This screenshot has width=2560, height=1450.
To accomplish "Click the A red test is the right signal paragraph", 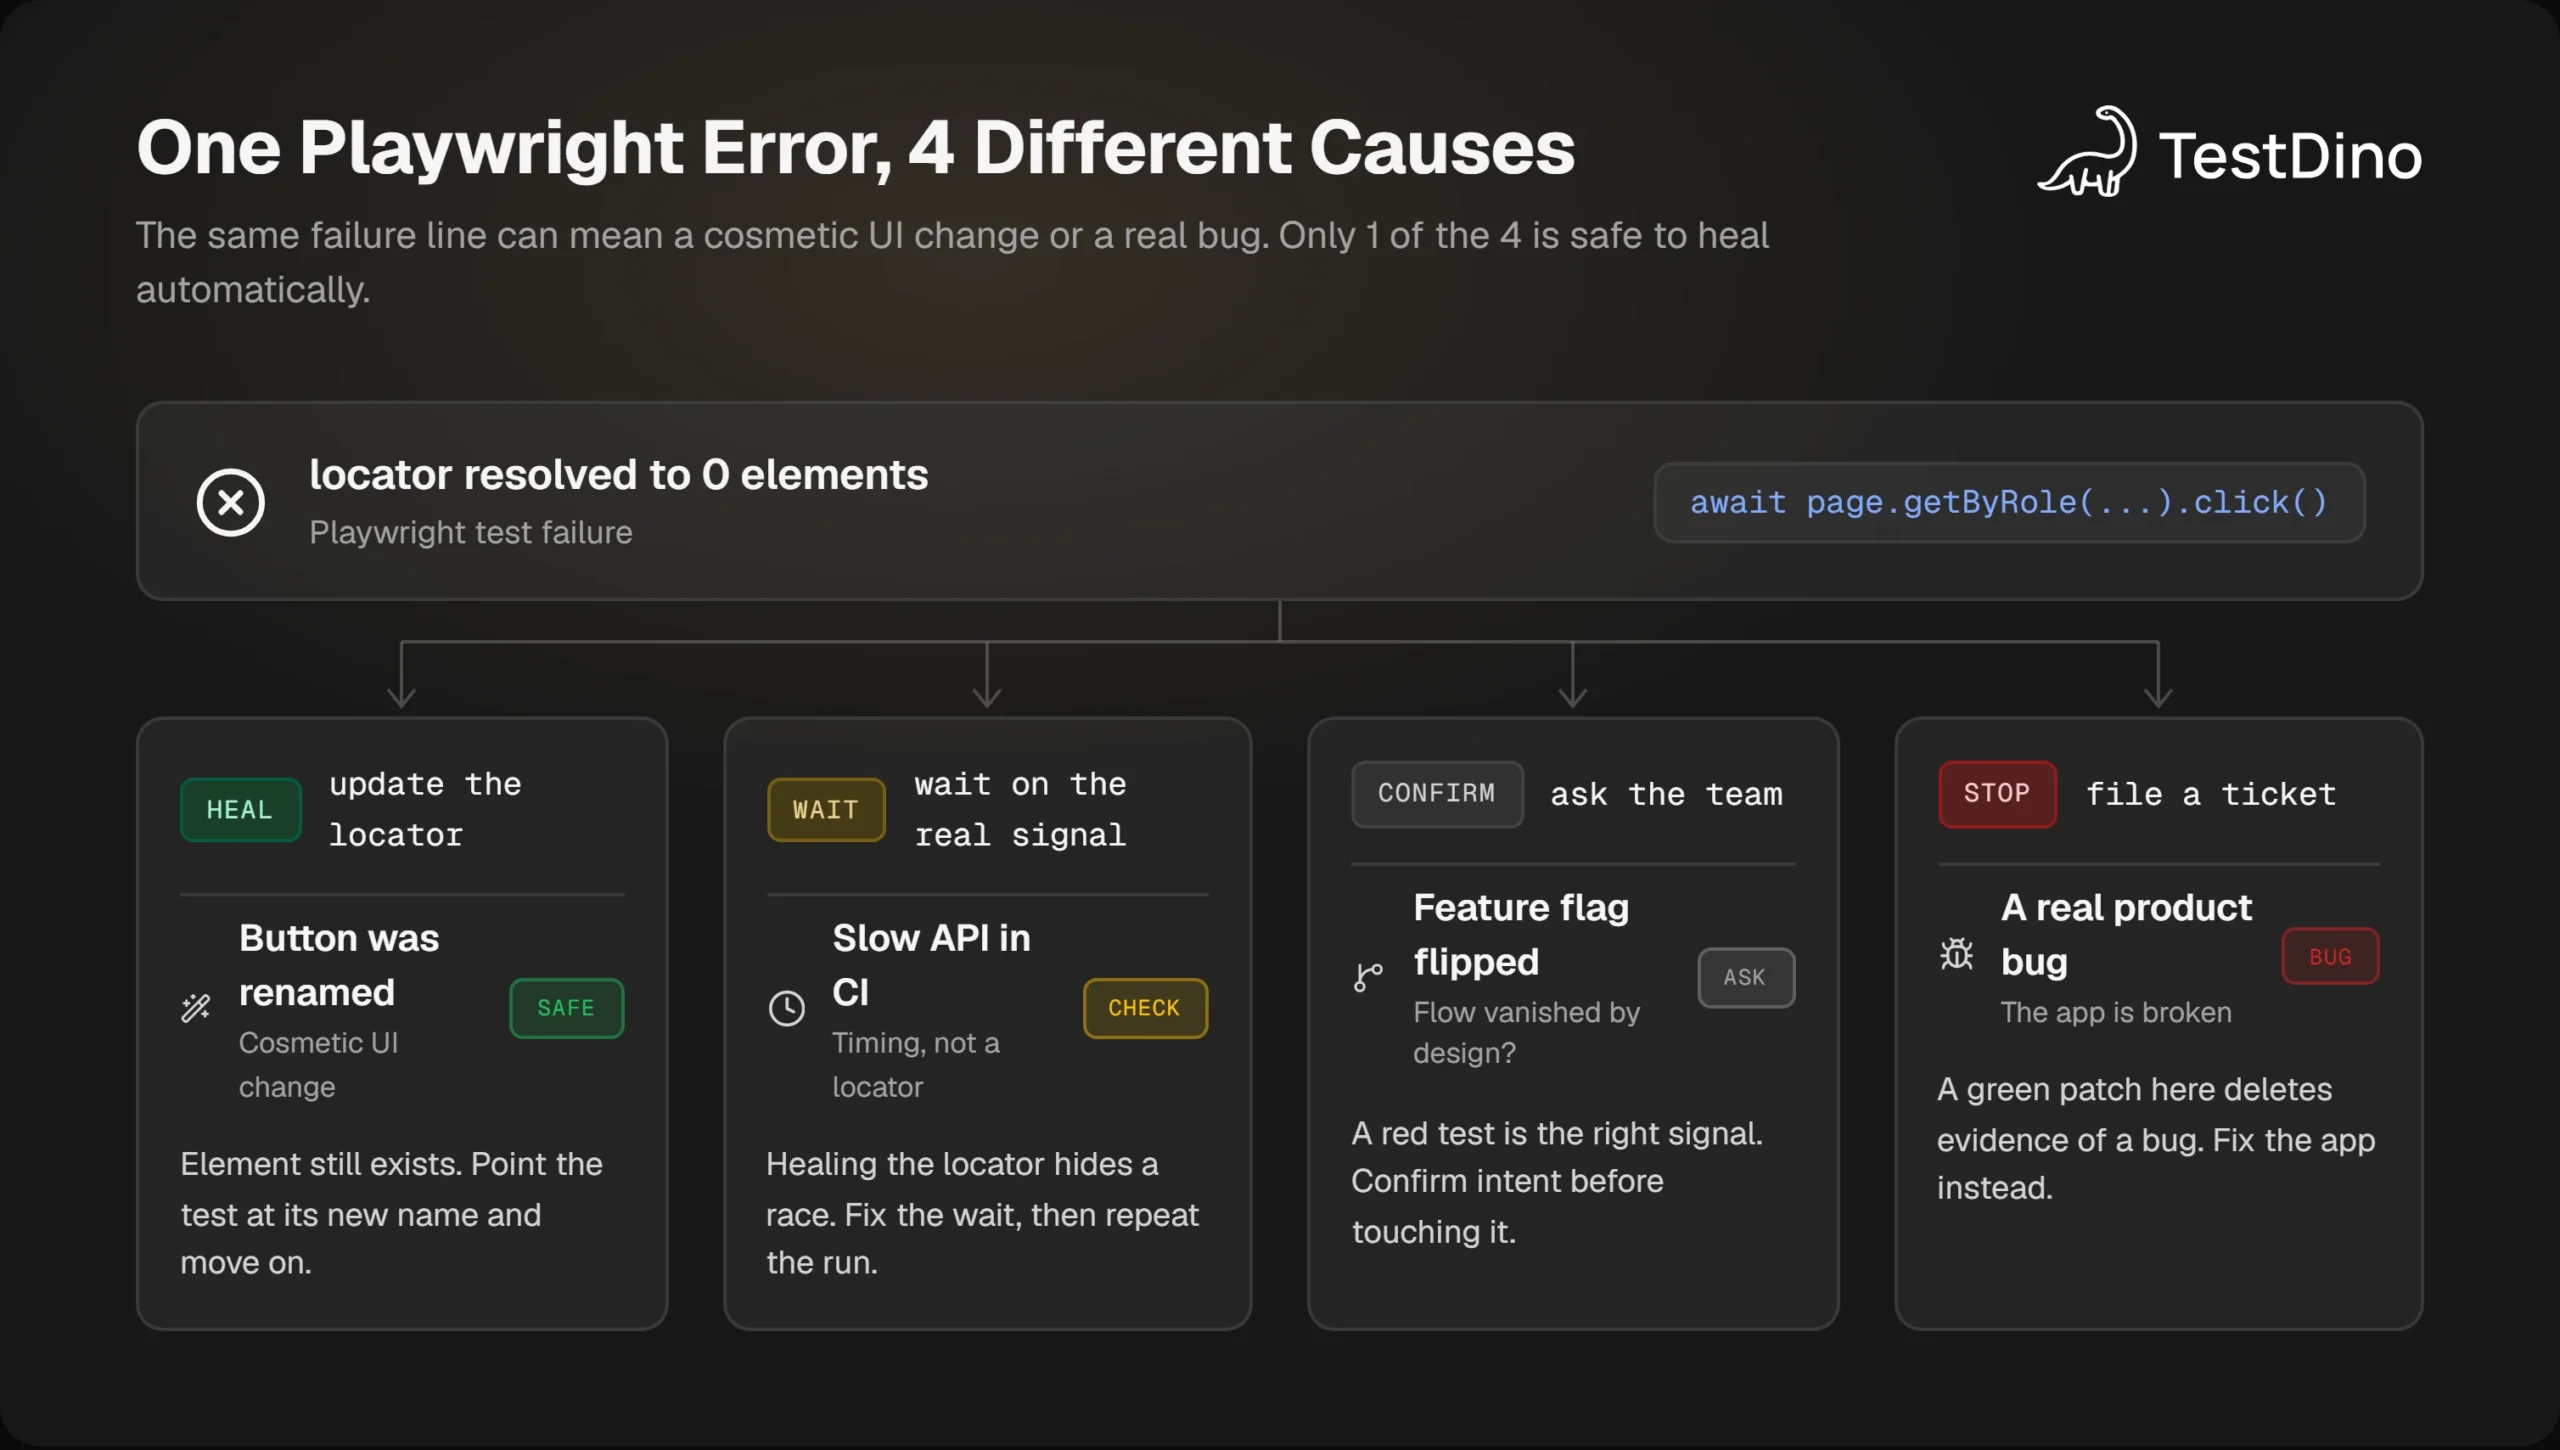I will pyautogui.click(x=1557, y=1182).
